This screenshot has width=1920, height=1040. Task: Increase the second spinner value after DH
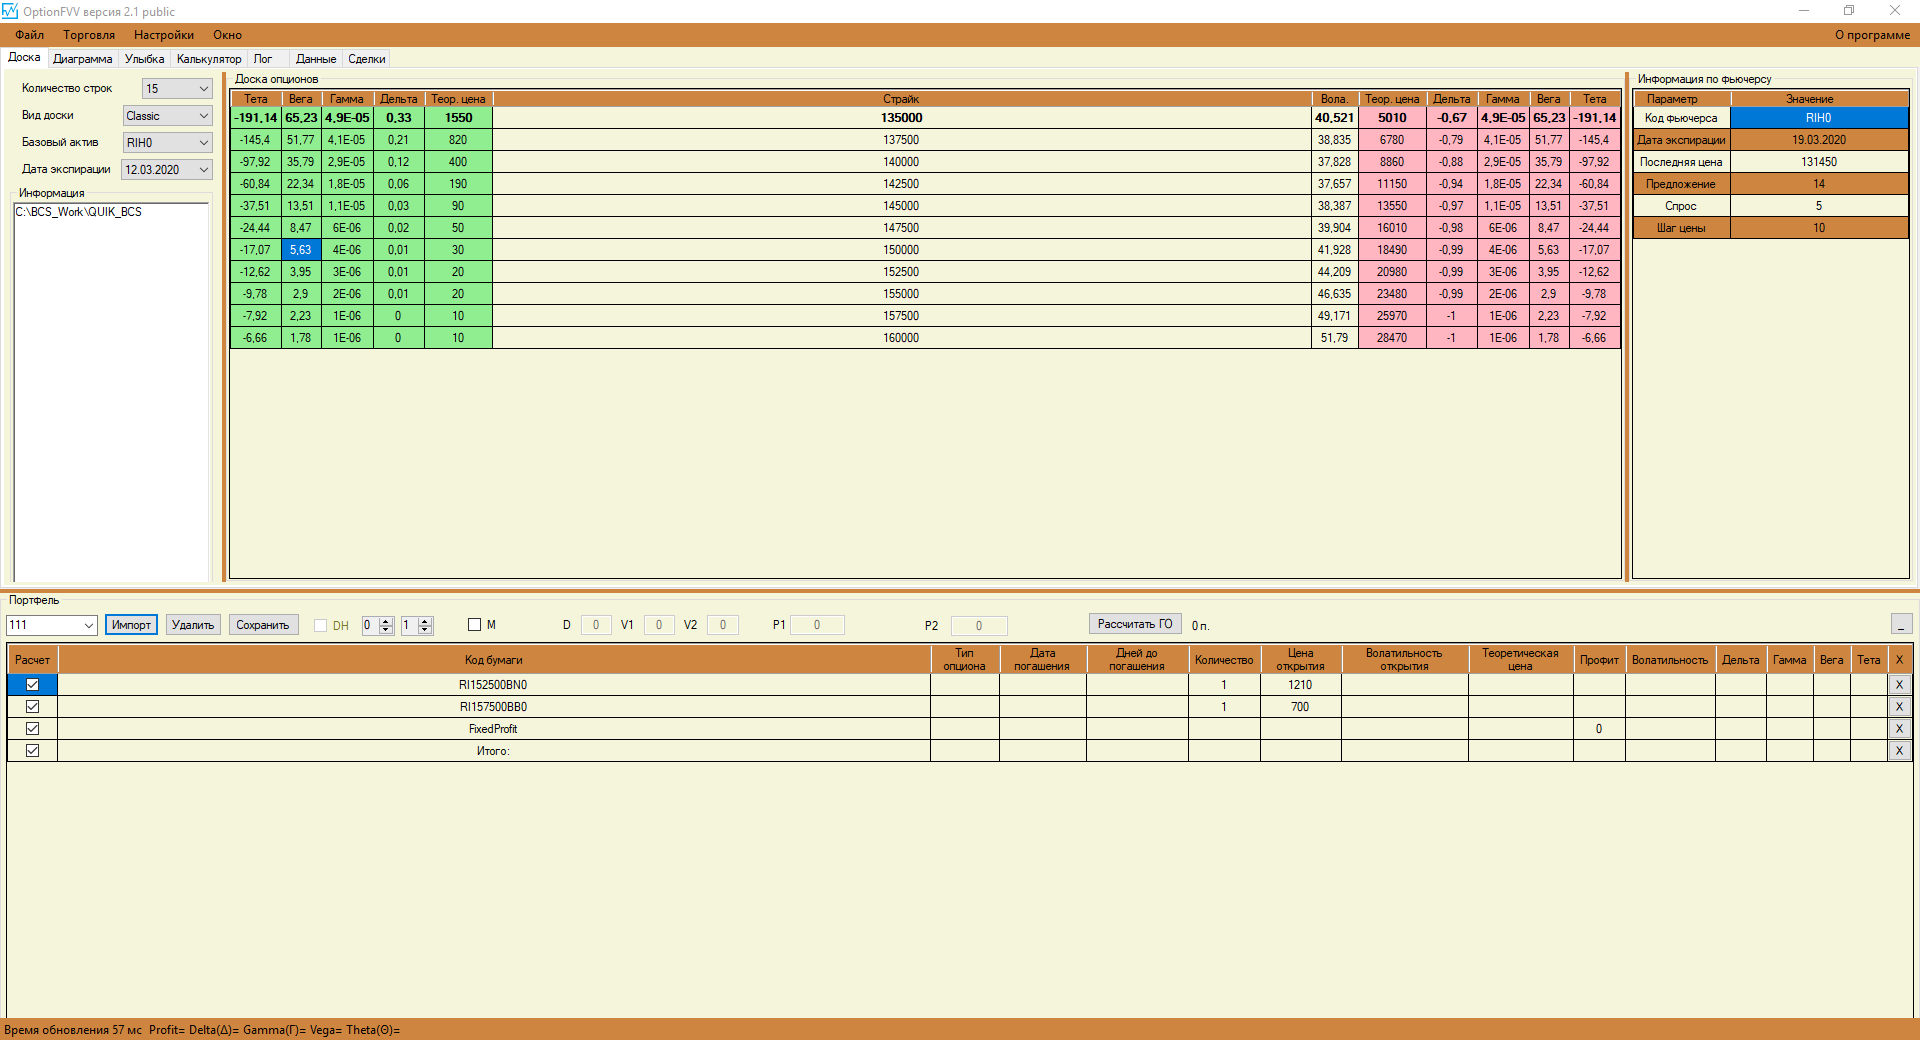tap(425, 620)
